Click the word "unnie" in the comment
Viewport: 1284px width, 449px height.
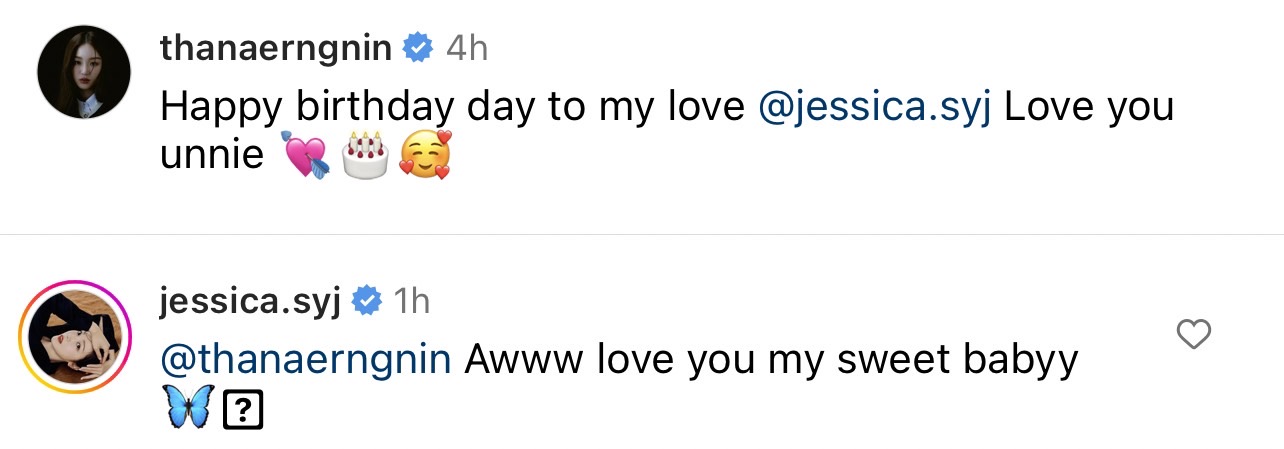point(212,156)
